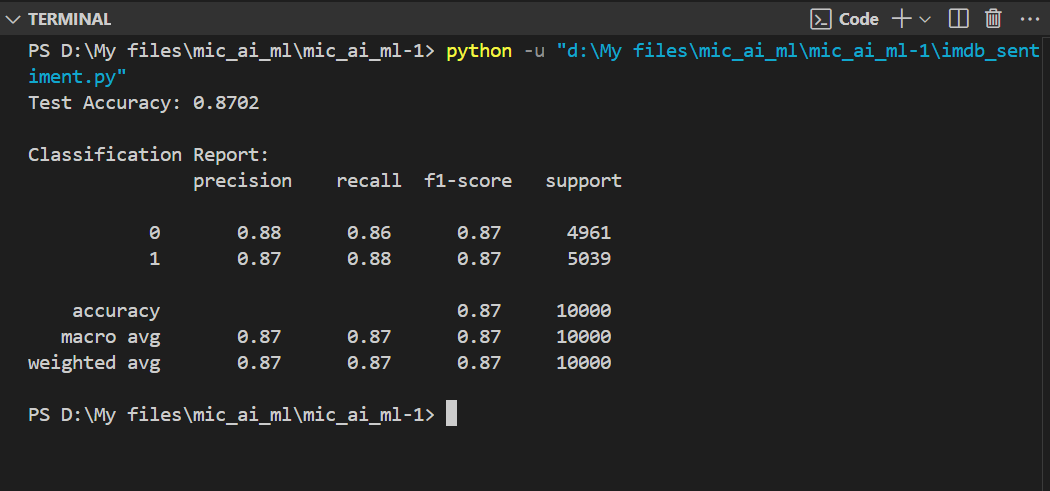Kill the terminal with the trash icon
1050x491 pixels.
point(993,19)
